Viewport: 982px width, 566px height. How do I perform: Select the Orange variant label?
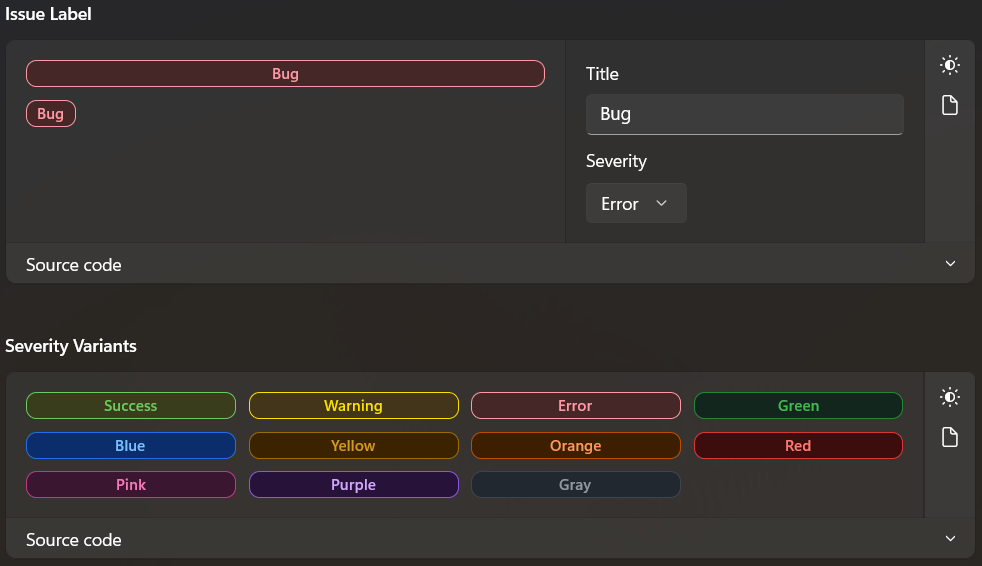coord(576,446)
